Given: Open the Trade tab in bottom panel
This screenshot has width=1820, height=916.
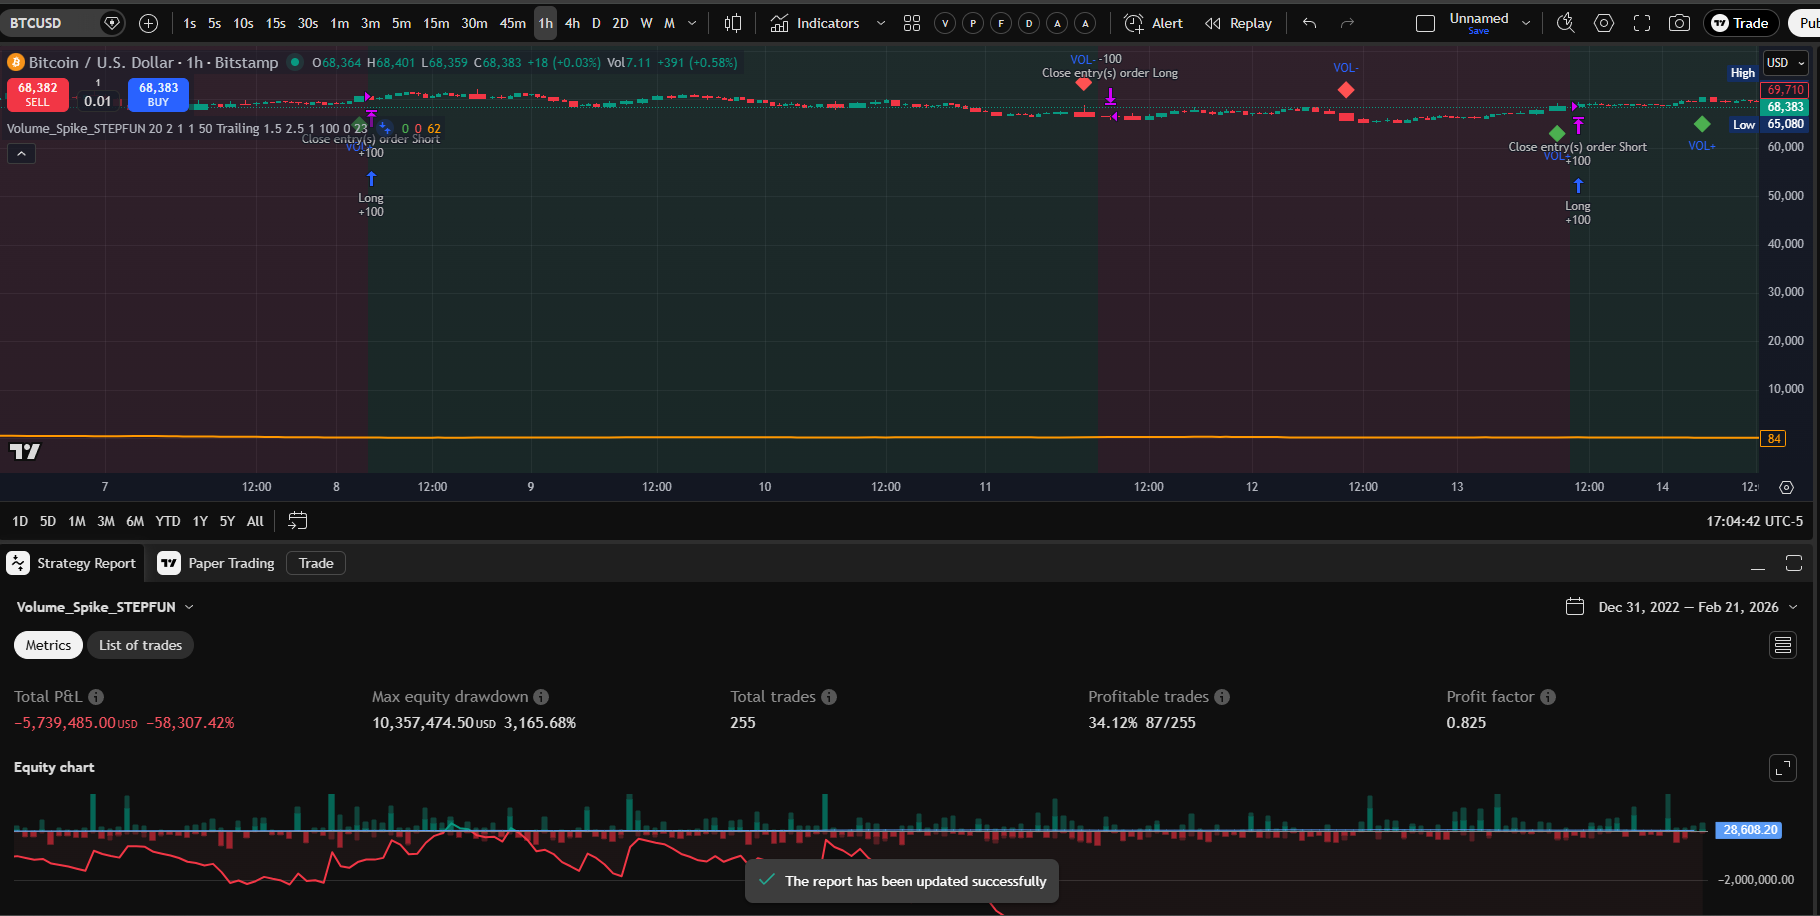Looking at the screenshot, I should point(315,563).
